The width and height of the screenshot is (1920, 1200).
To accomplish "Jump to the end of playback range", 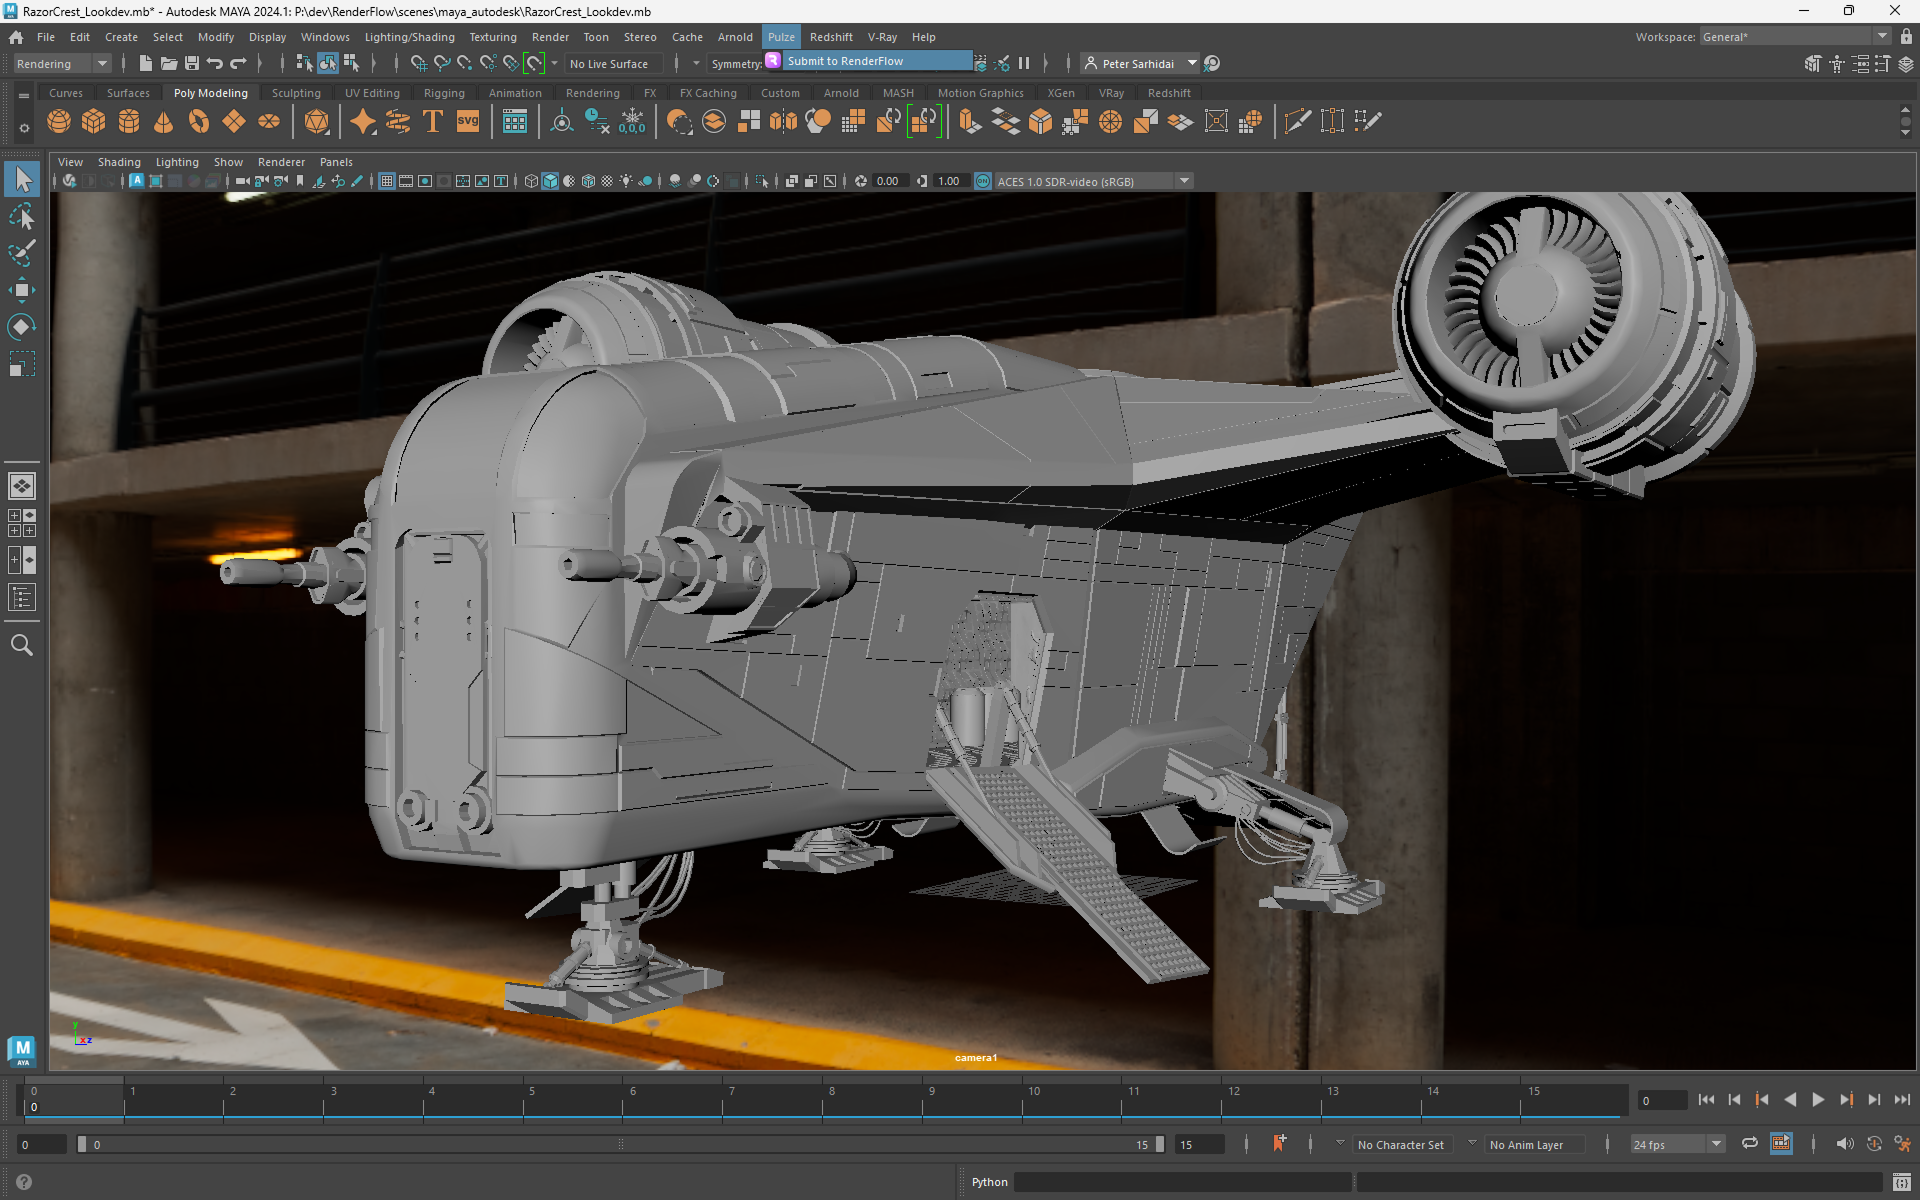I will pyautogui.click(x=1902, y=1100).
